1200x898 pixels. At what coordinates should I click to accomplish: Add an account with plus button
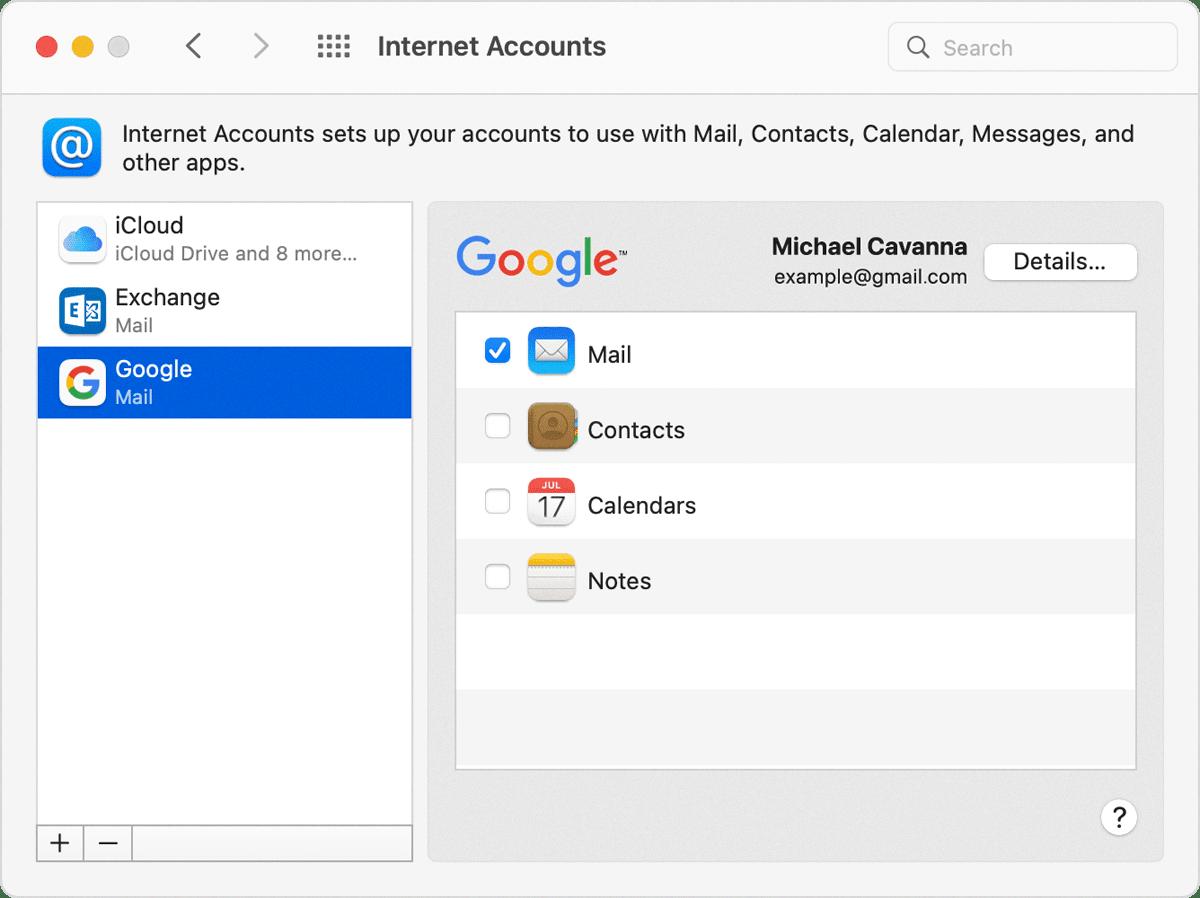click(x=60, y=843)
